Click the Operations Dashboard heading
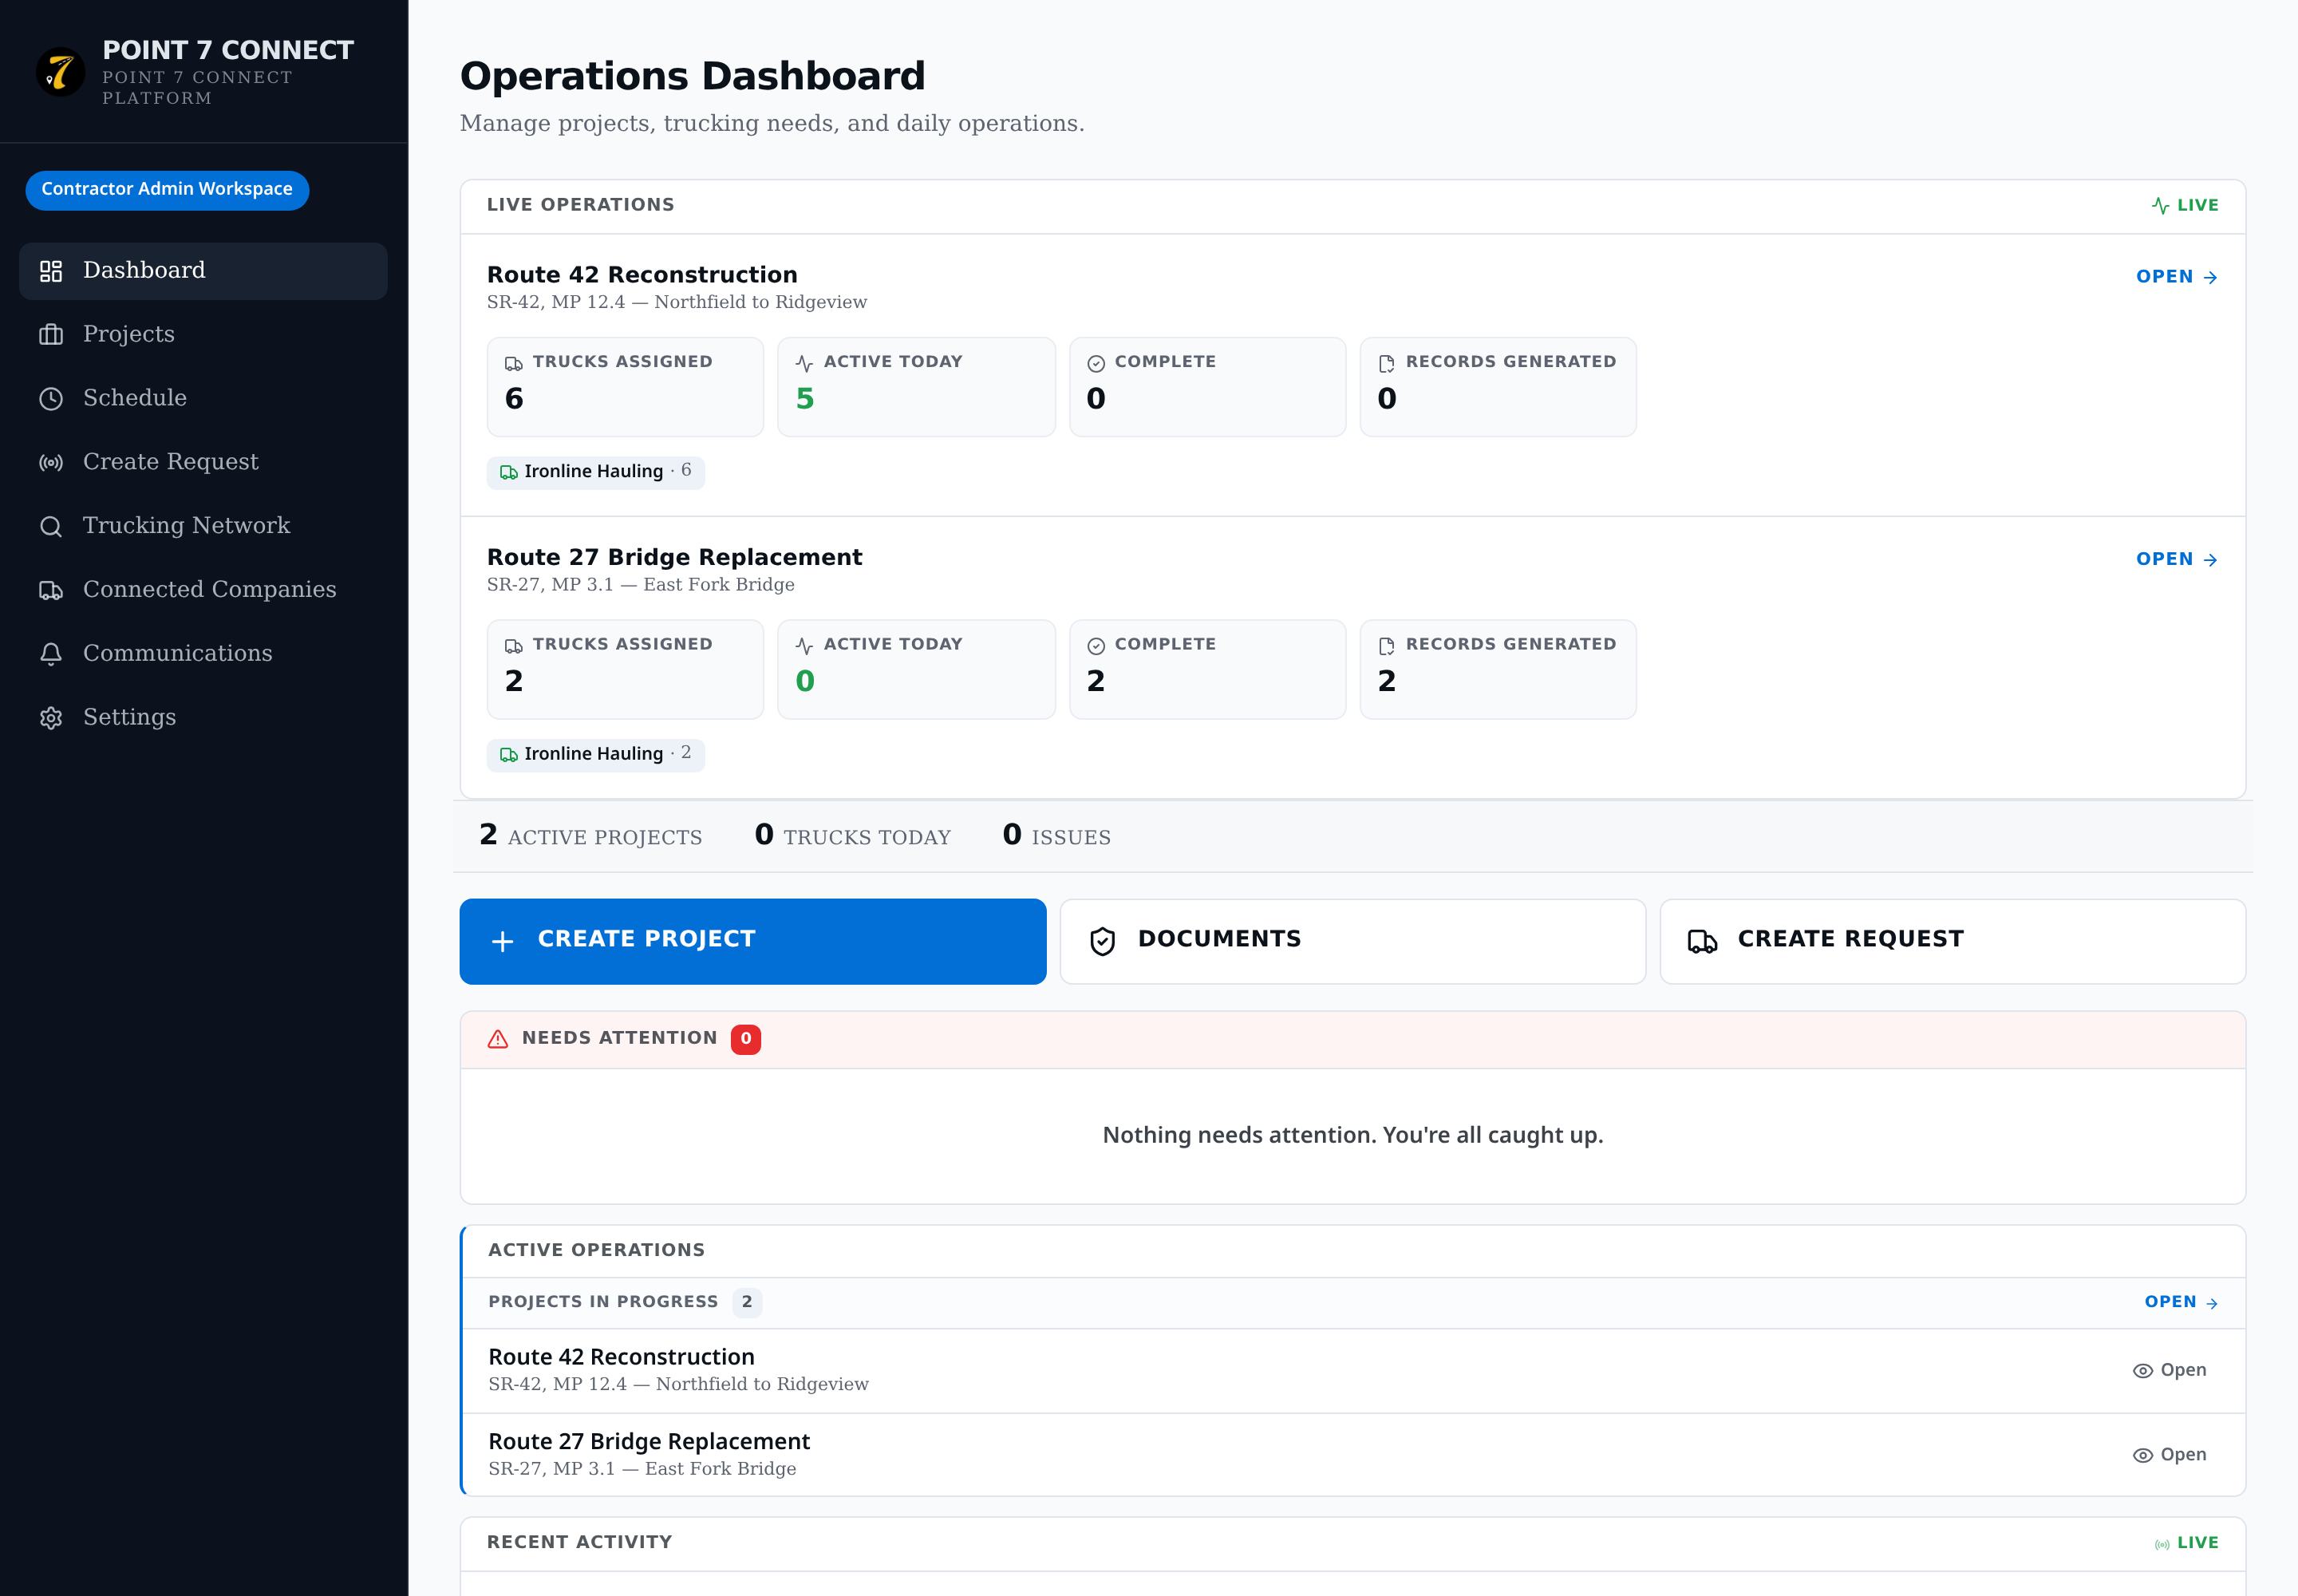The width and height of the screenshot is (2298, 1596). tap(693, 77)
